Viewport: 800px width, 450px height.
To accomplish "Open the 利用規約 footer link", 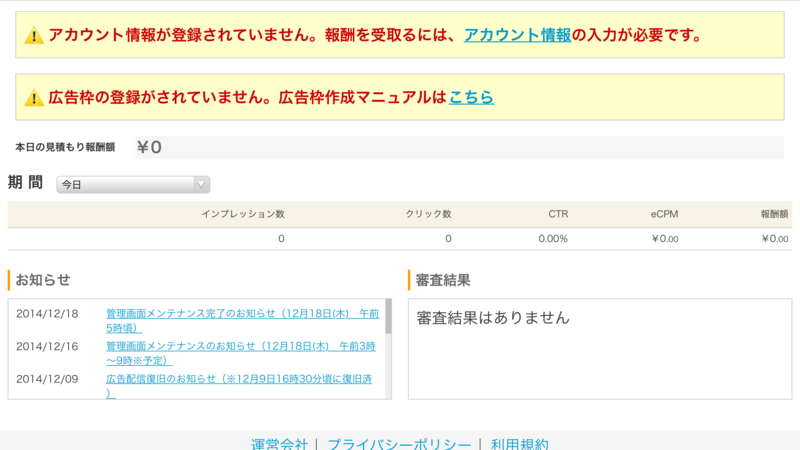I will [x=519, y=443].
